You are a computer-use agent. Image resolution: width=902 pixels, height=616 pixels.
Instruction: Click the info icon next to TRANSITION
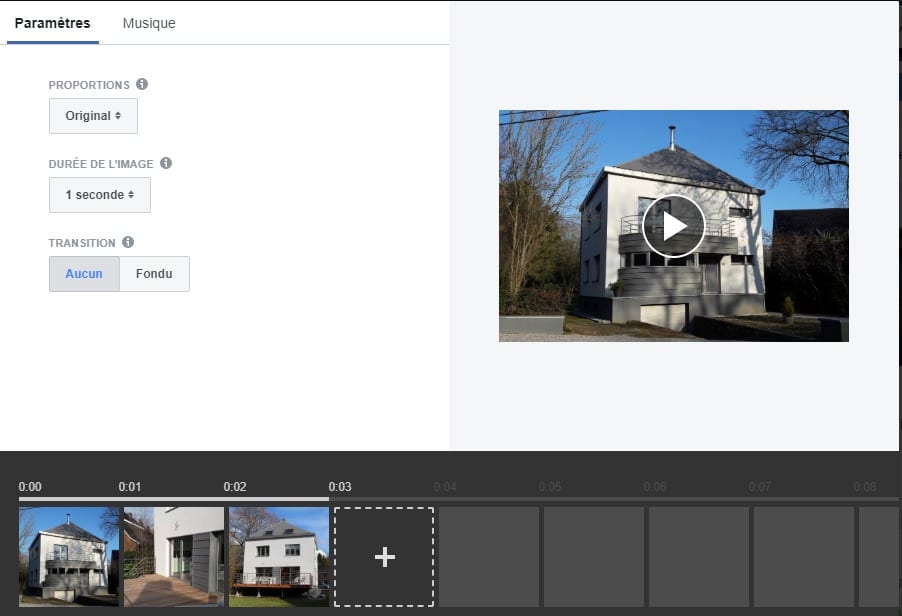[x=128, y=242]
